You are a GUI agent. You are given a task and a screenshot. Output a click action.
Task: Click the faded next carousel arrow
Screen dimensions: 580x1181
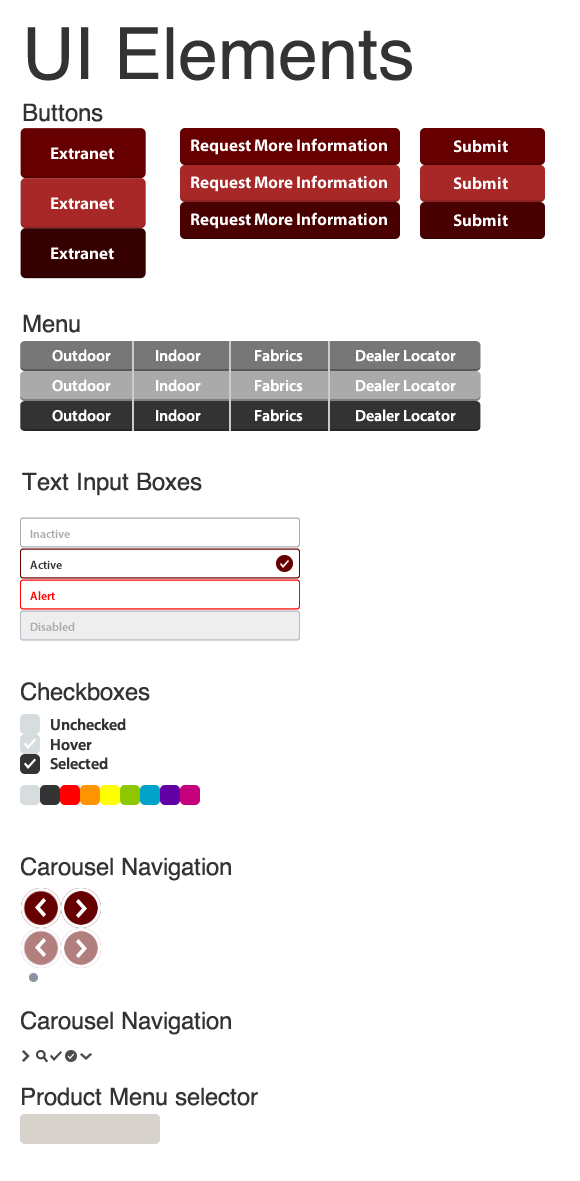(81, 948)
